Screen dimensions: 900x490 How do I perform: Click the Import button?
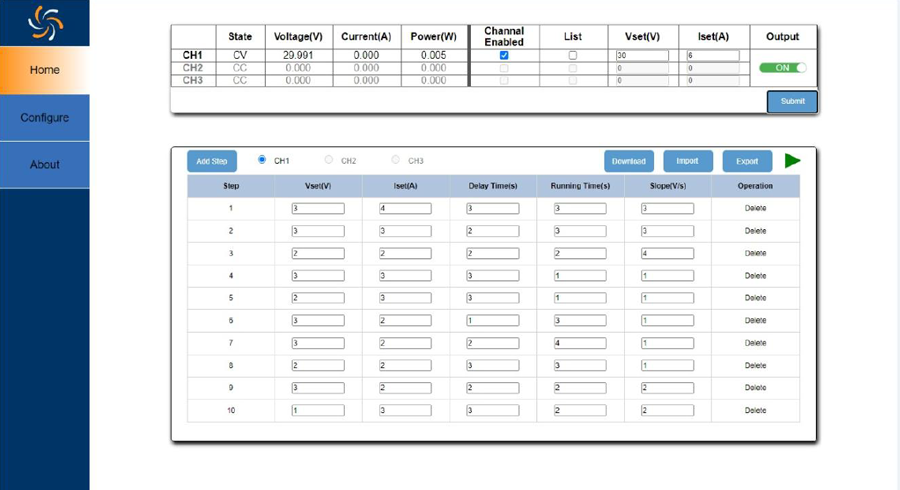(x=687, y=161)
